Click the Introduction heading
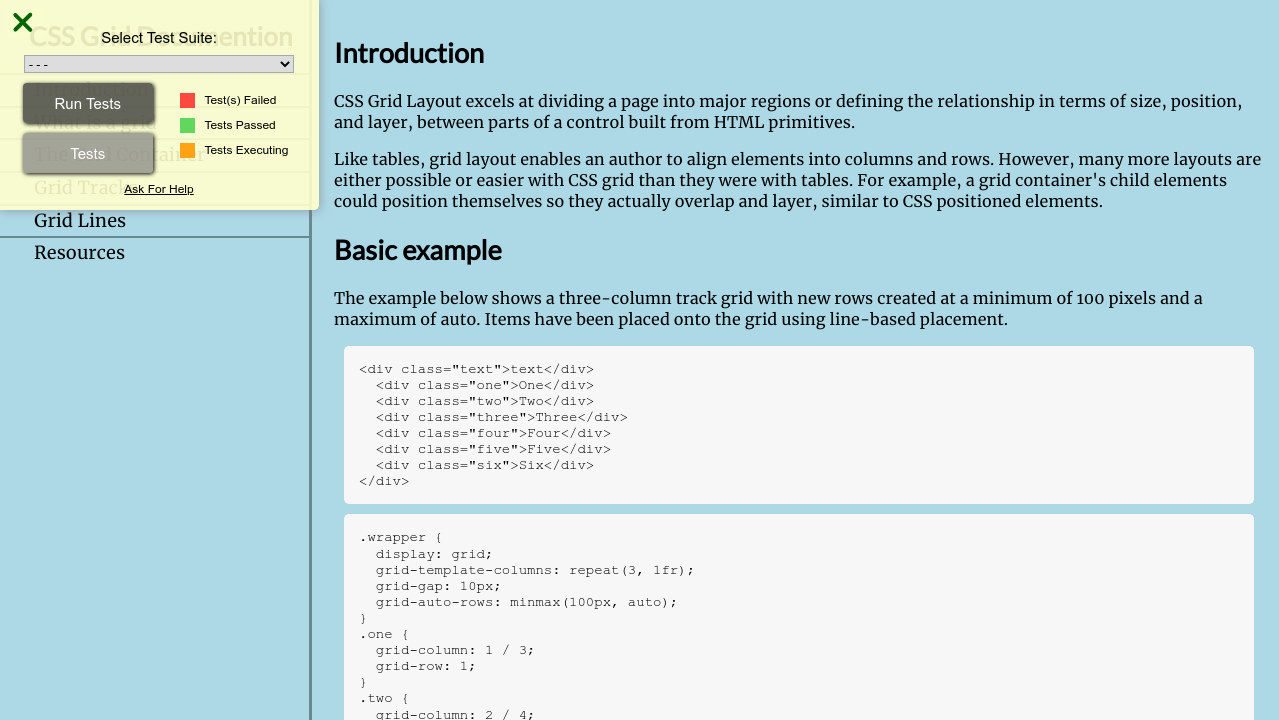1279x720 pixels. pyautogui.click(x=409, y=53)
